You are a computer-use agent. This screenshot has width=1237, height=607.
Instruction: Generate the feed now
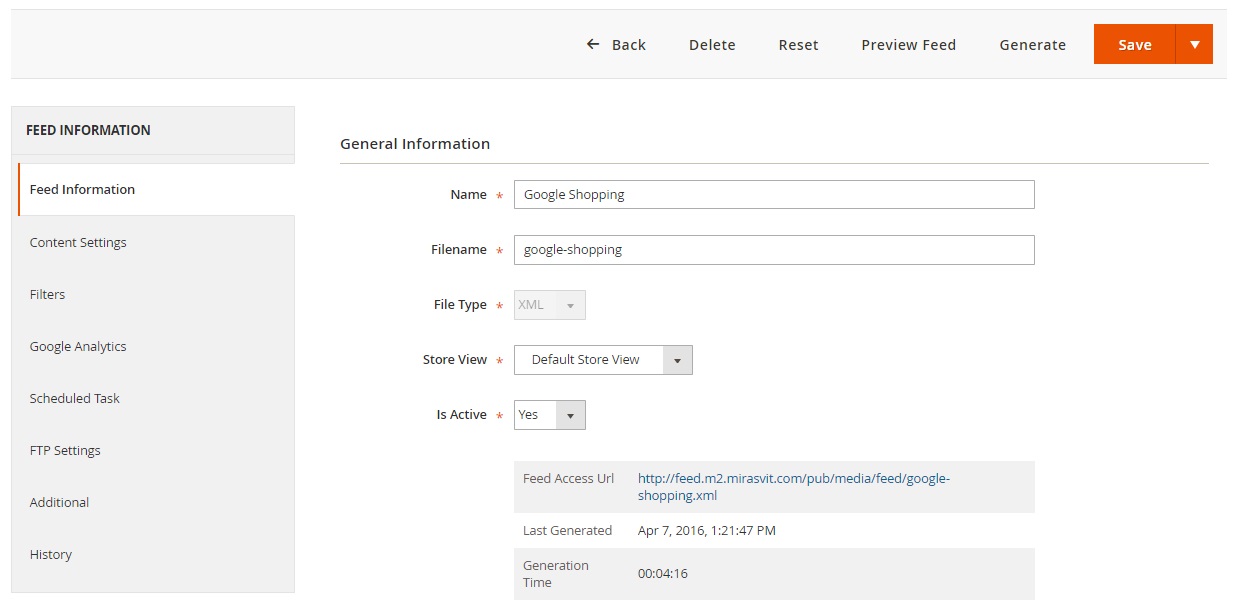click(1033, 45)
